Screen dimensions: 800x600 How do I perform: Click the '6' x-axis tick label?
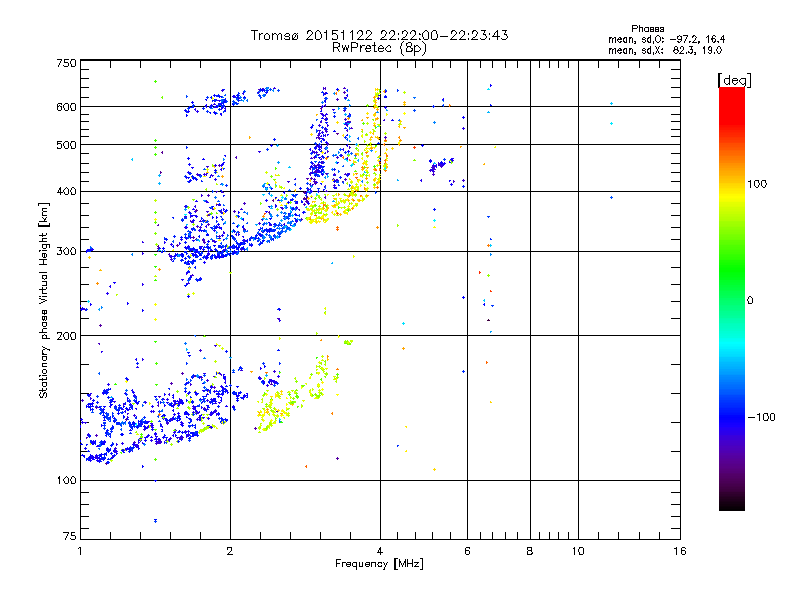tap(467, 551)
